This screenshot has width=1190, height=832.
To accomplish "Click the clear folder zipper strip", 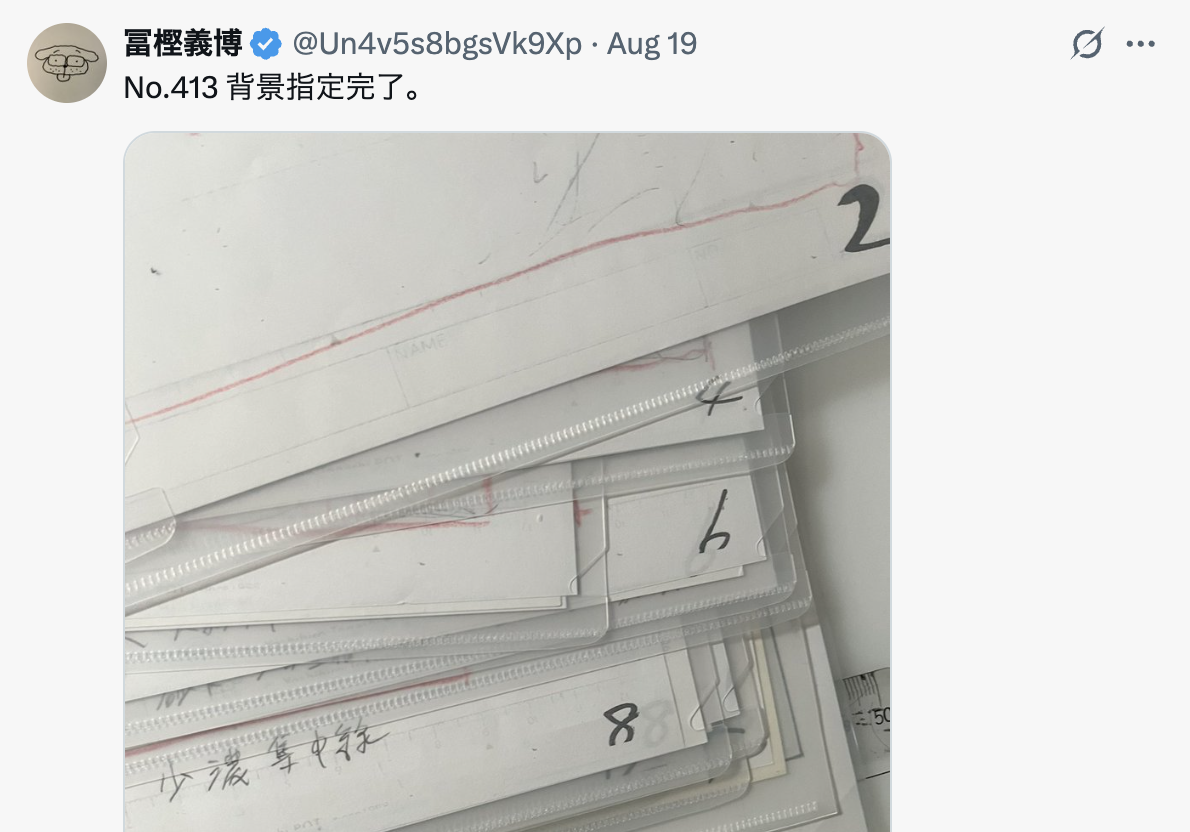I will click(501, 455).
